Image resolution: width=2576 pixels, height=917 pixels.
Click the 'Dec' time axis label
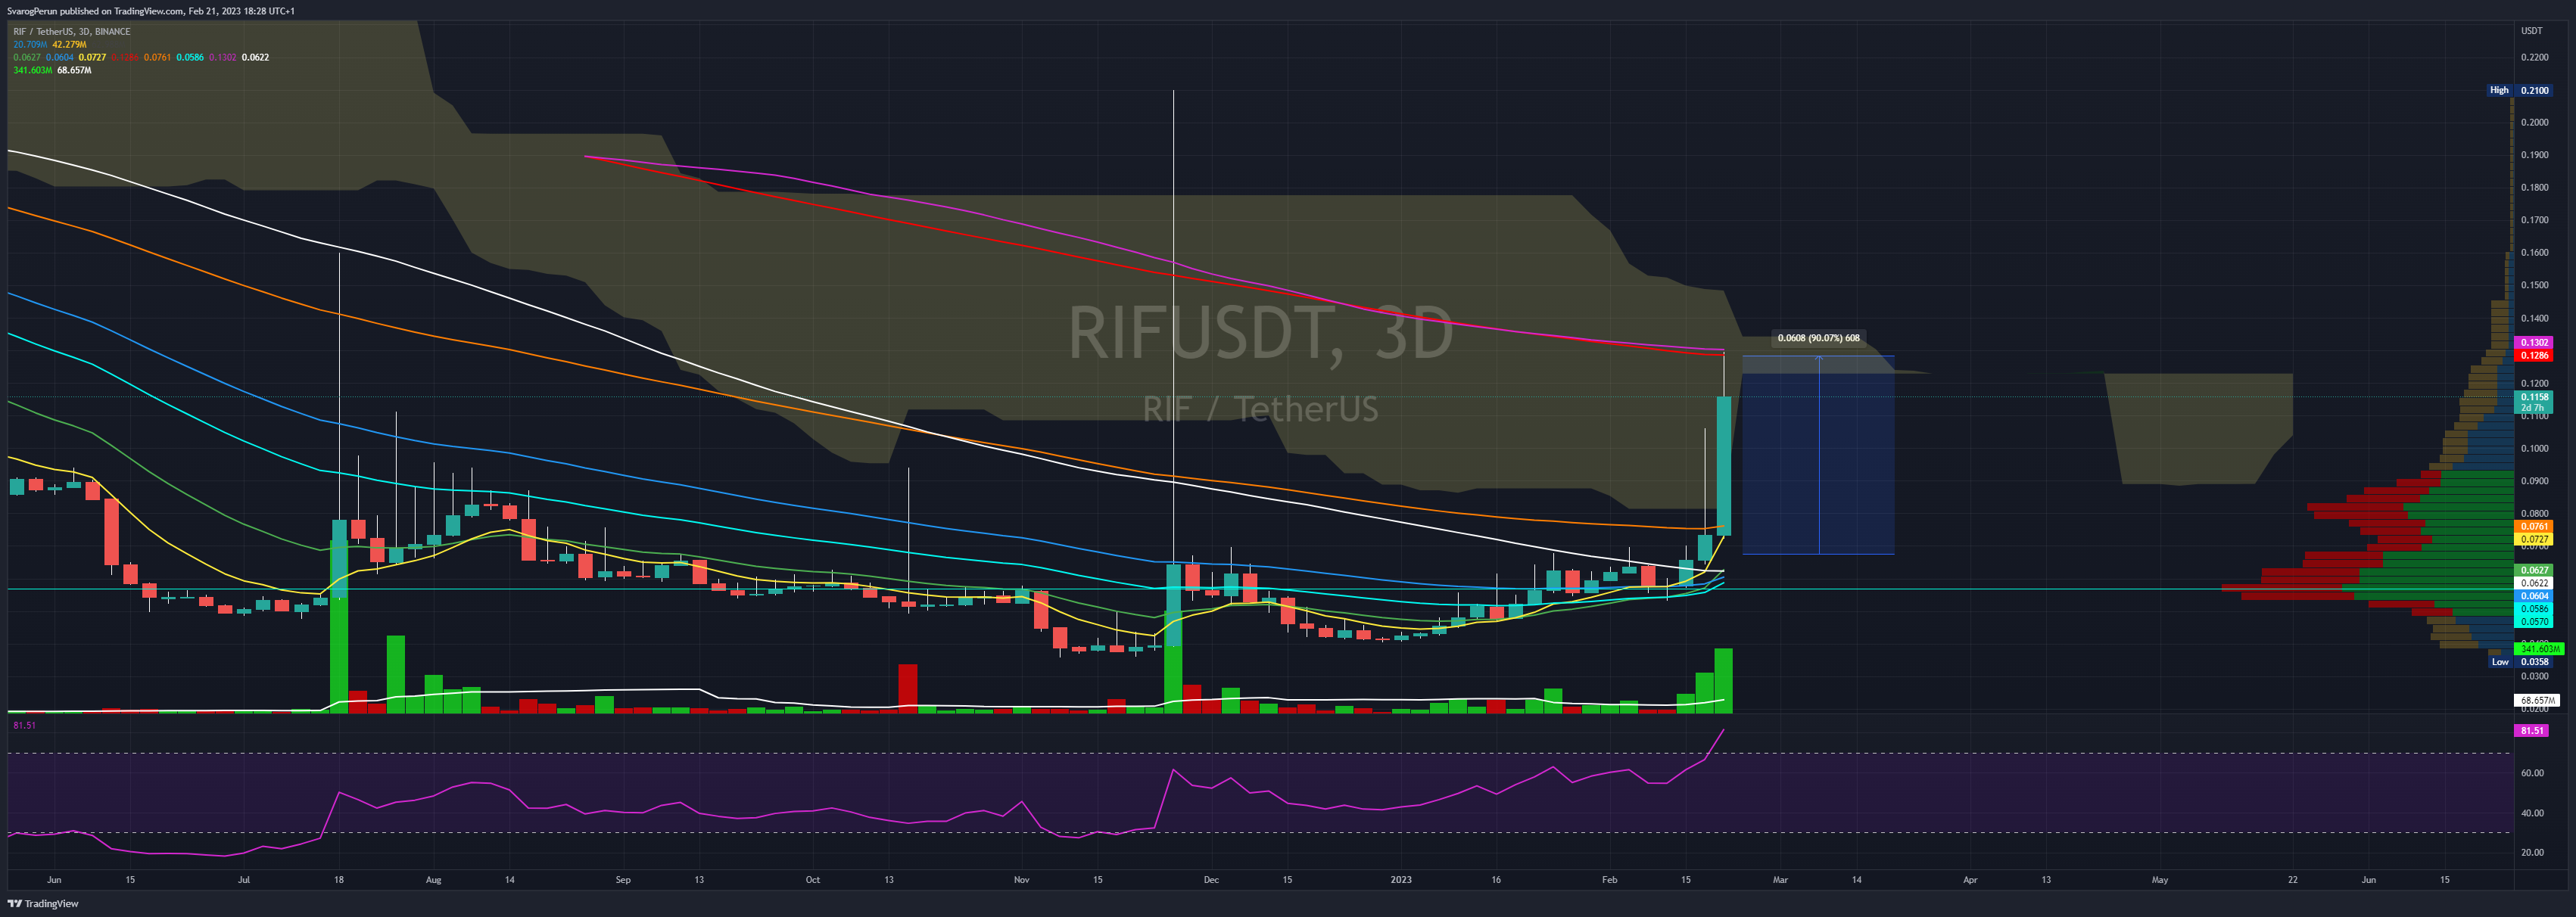[x=1211, y=881]
